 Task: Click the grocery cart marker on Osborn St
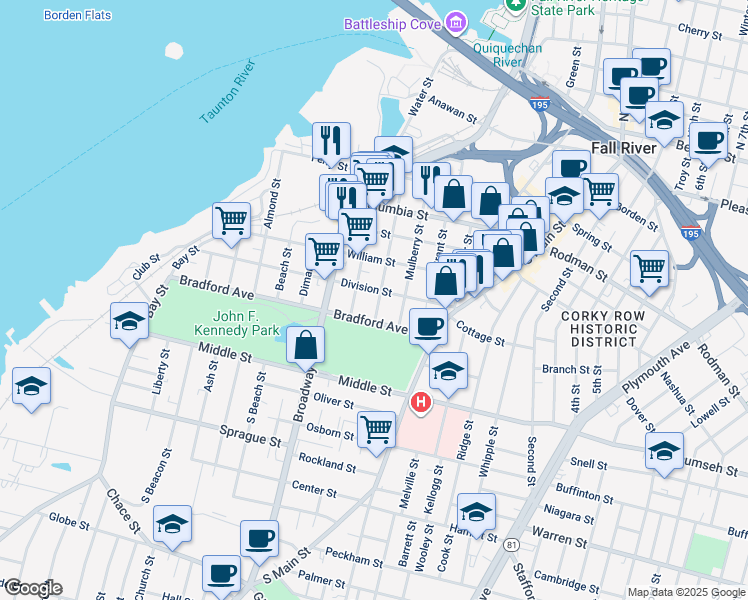coord(376,430)
